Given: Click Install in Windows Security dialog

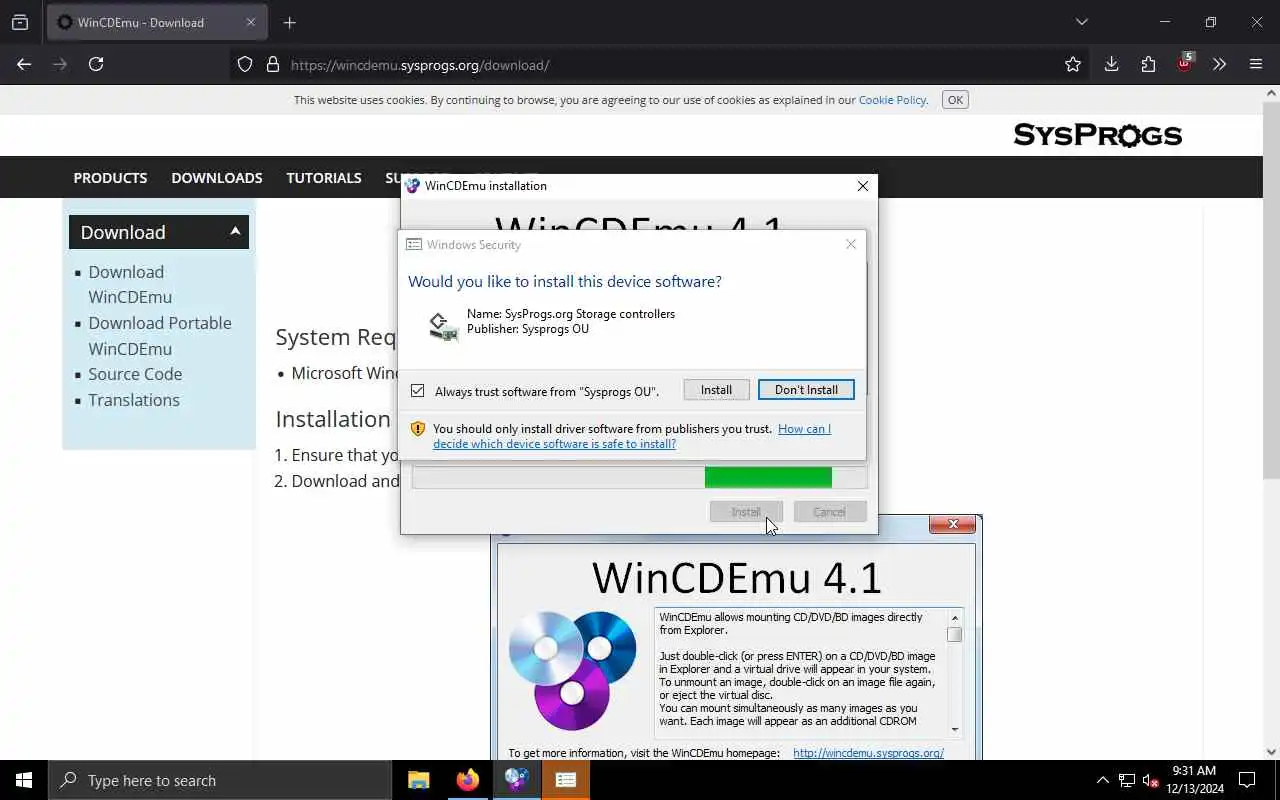Looking at the screenshot, I should click(716, 390).
